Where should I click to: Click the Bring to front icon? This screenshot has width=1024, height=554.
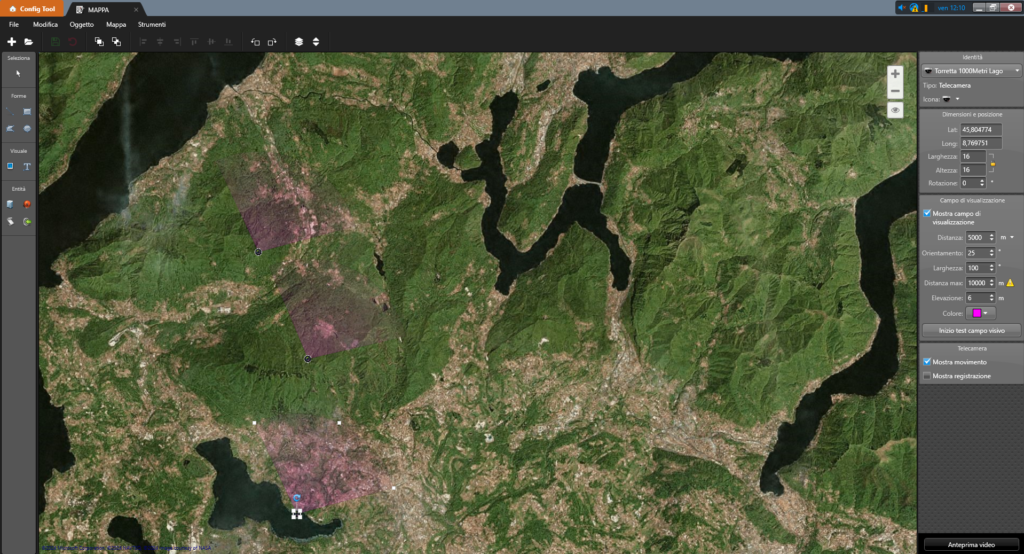point(99,42)
